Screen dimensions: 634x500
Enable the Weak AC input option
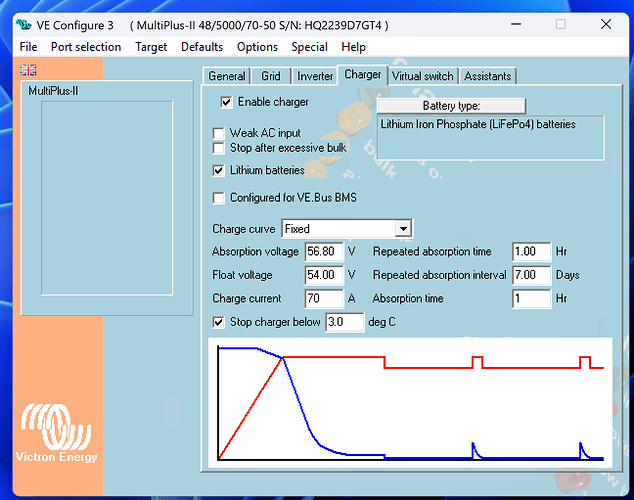click(219, 133)
